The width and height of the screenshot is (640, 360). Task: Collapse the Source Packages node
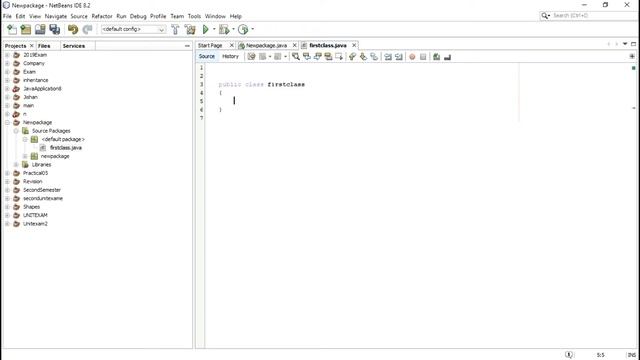click(16, 131)
